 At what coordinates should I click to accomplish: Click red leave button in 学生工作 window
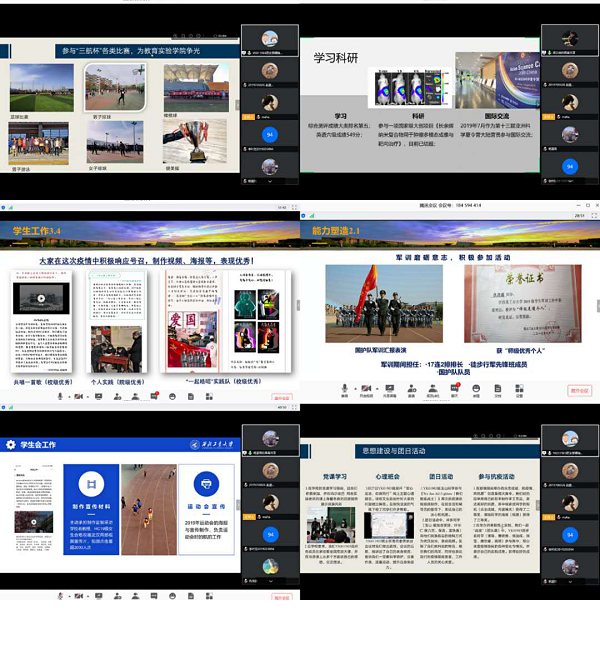click(281, 397)
